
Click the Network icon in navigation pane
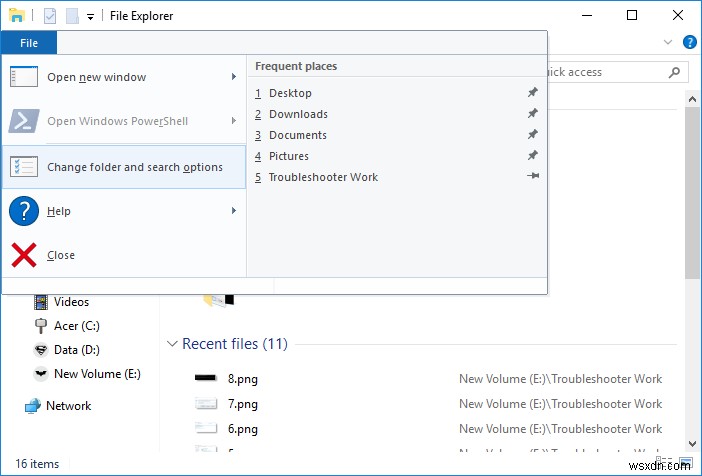(x=33, y=406)
